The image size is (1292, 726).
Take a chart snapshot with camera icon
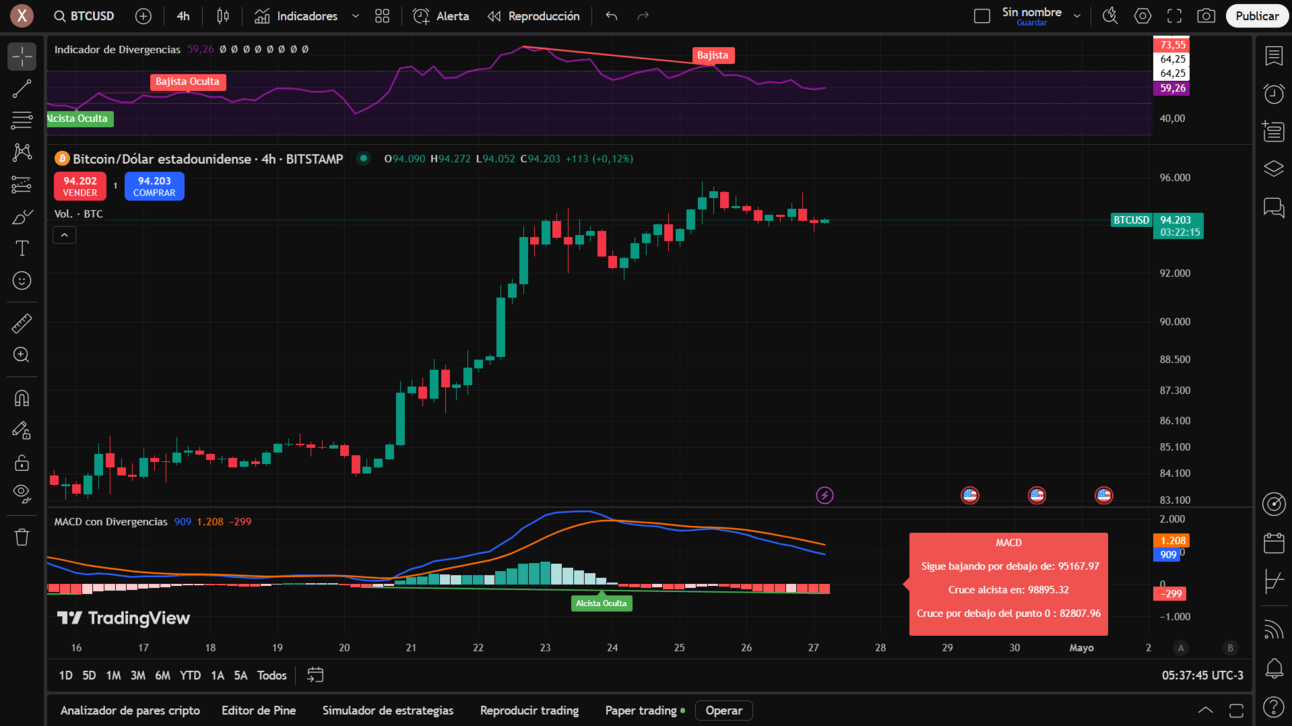[1206, 16]
